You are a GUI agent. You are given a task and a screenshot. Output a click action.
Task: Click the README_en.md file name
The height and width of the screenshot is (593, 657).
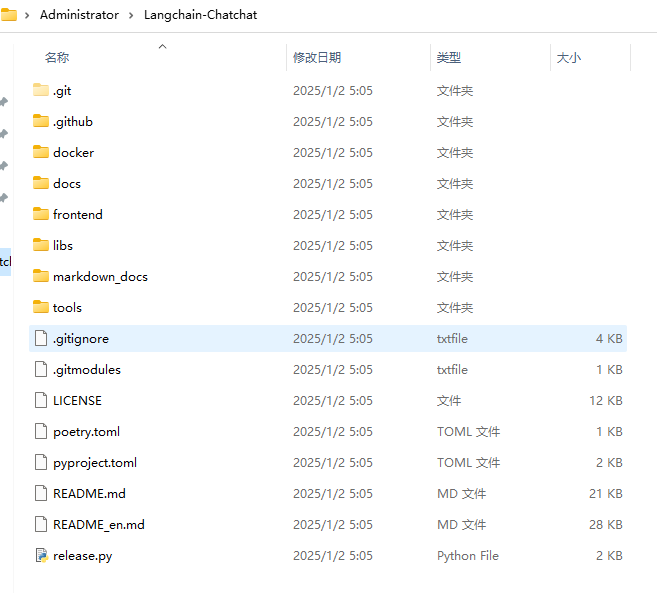click(98, 525)
